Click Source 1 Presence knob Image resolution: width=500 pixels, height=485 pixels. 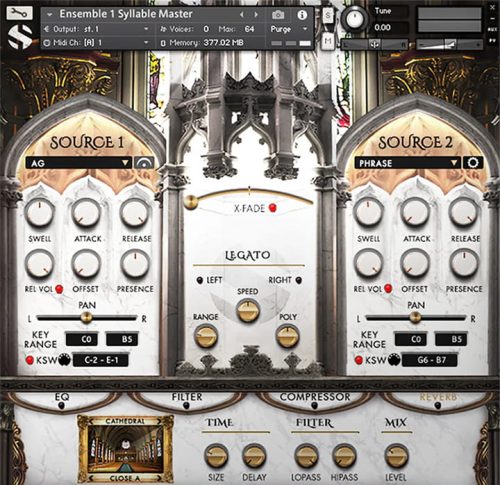135,264
